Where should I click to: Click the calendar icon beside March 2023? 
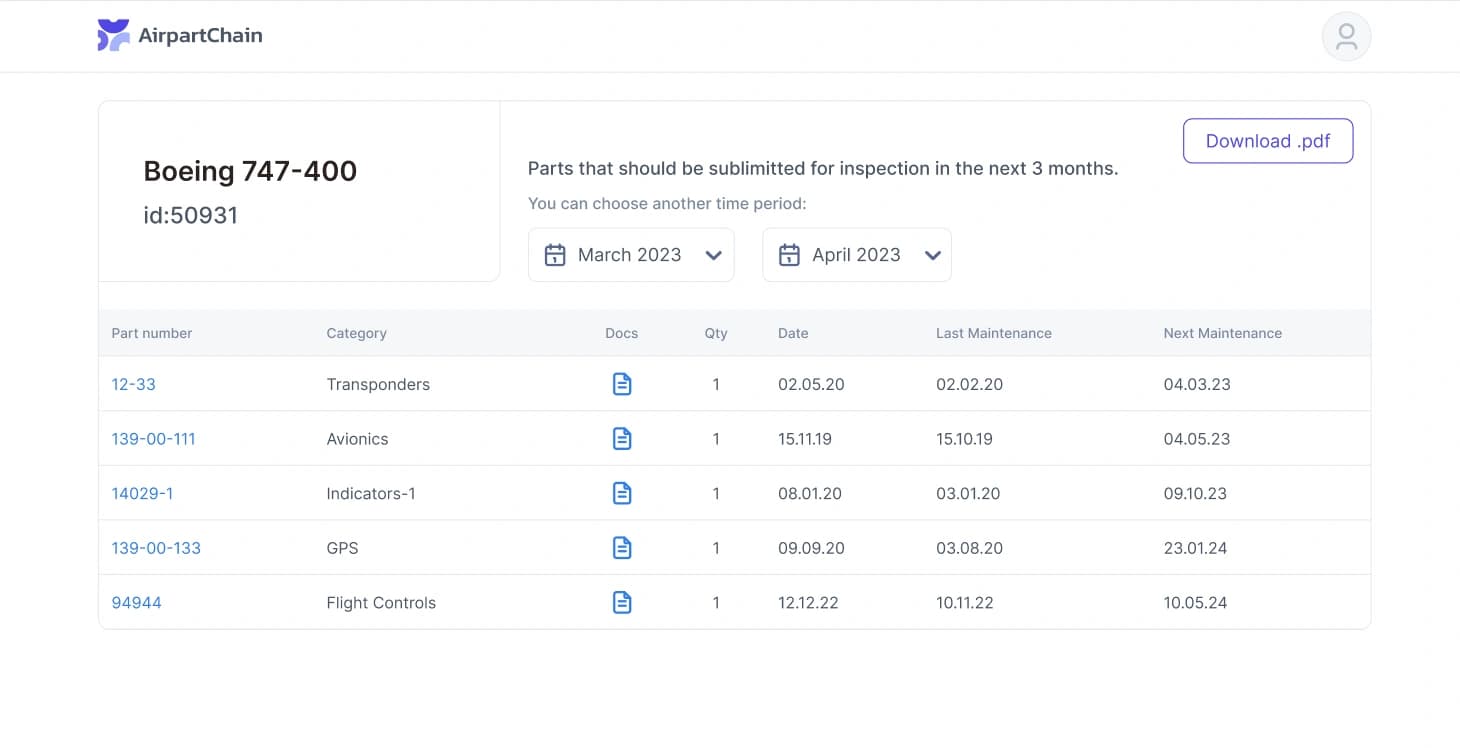pos(555,255)
